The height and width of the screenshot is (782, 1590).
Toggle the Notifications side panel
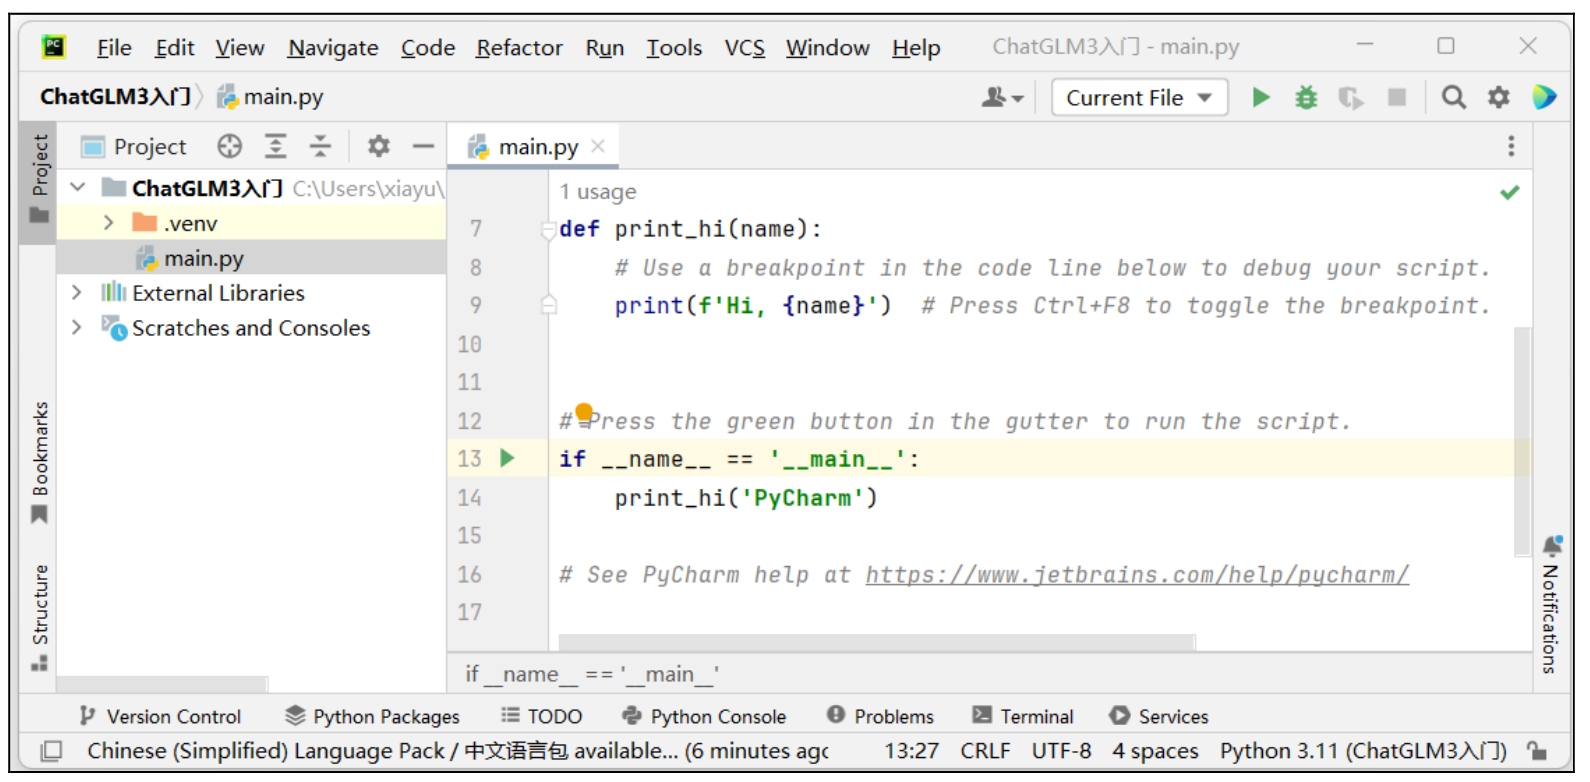tap(1551, 604)
